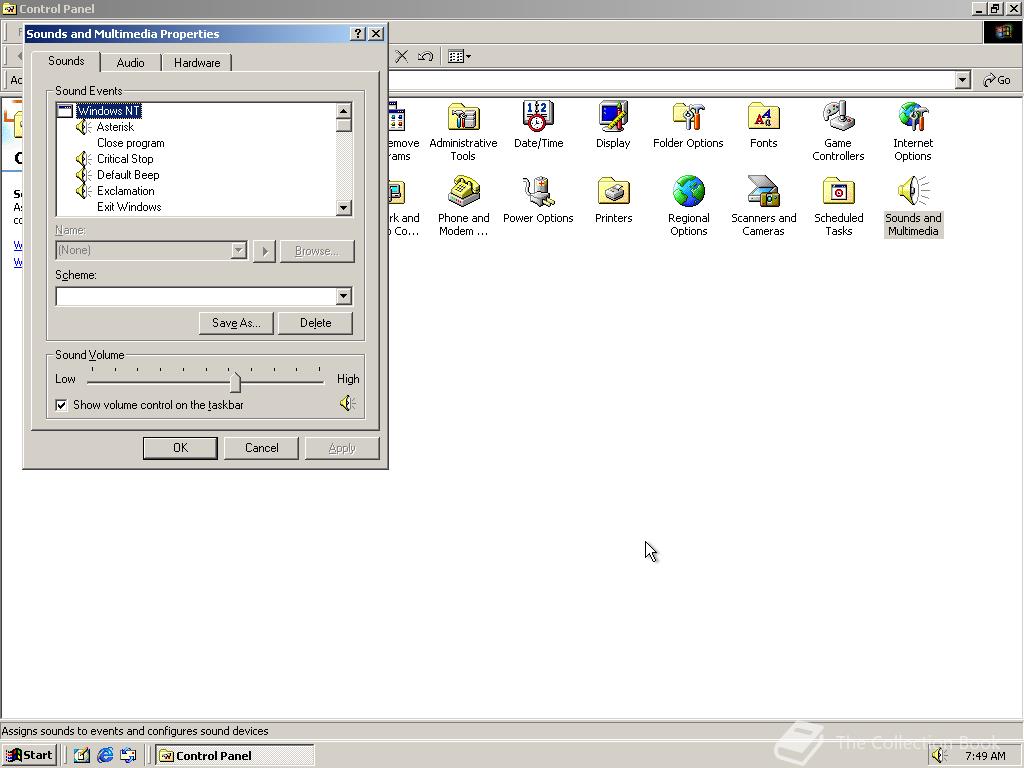Click the Delete (X) toolbar icon
The image size is (1024, 768).
click(x=402, y=56)
